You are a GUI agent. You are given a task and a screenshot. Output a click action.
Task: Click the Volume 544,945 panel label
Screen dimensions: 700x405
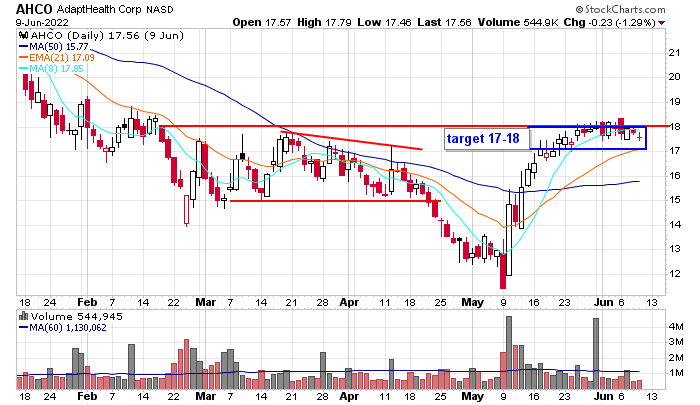click(76, 317)
